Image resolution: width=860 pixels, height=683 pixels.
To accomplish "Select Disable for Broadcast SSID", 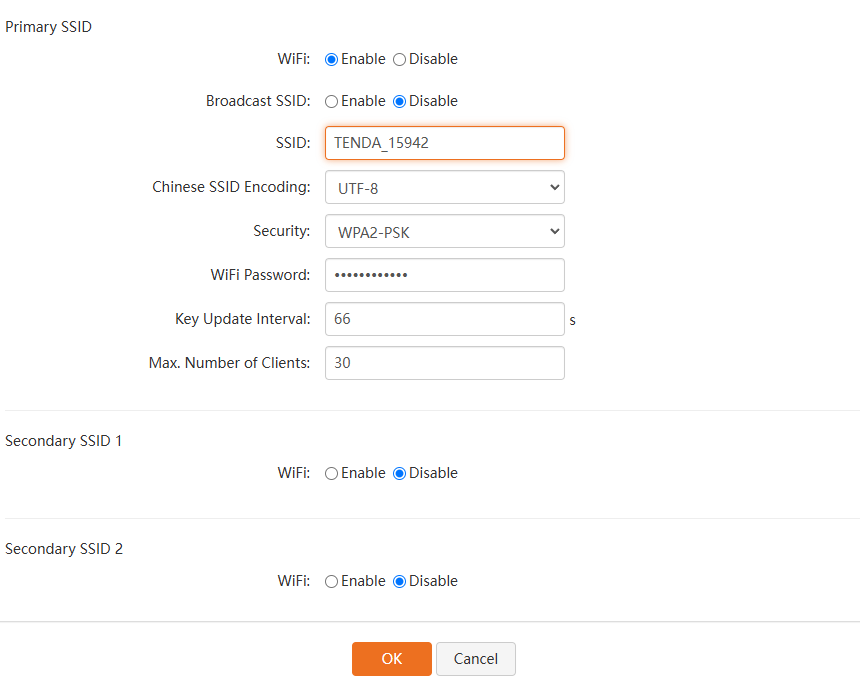I will (x=400, y=101).
